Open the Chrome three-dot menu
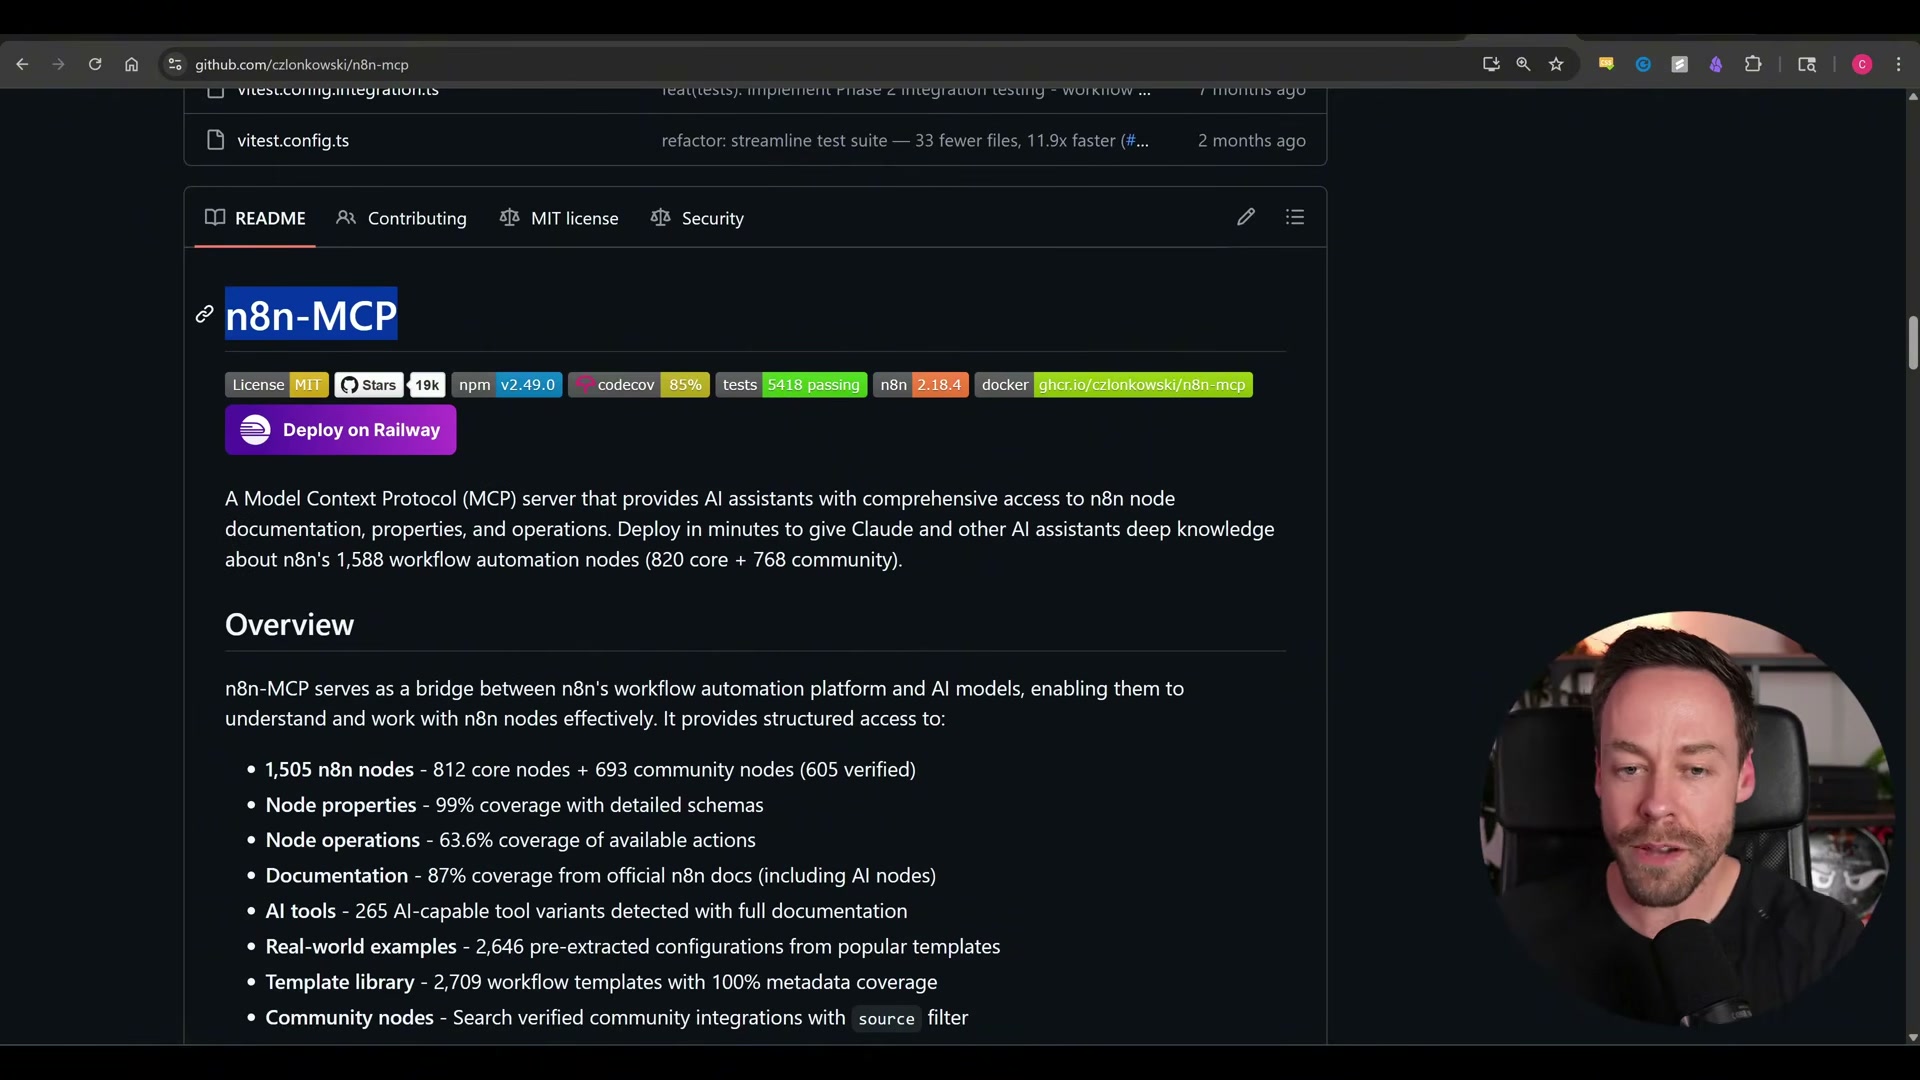1920x1080 pixels. pyautogui.click(x=1899, y=64)
